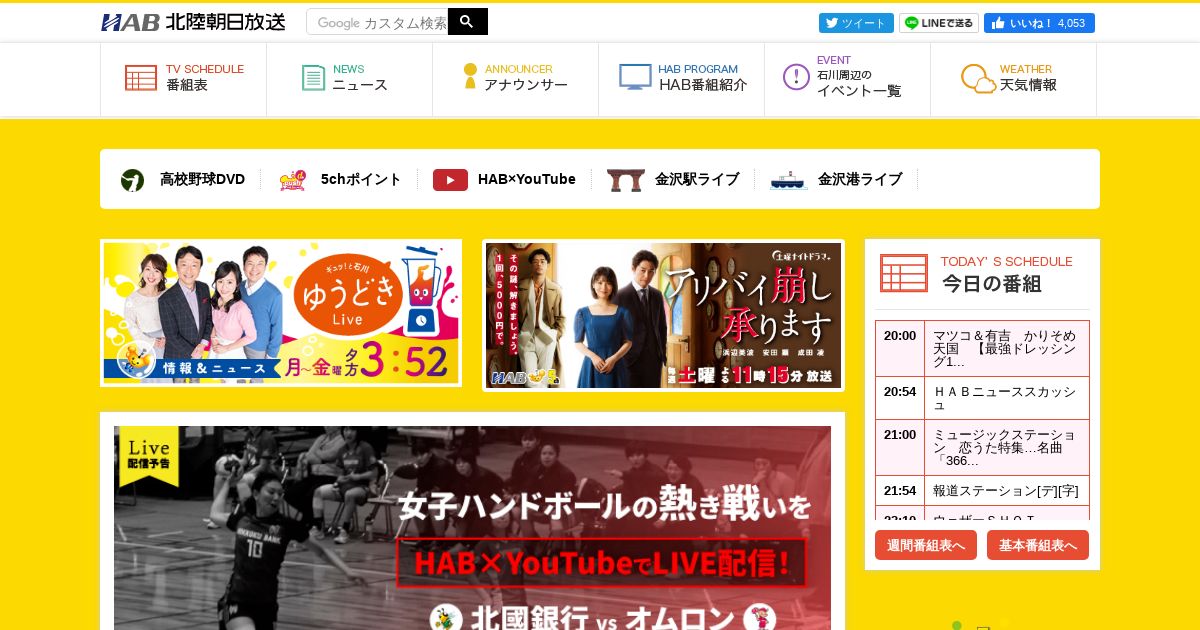Select 20:54 ＨＡＢニューススカッシュ row
This screenshot has width=1200, height=630.
tap(982, 398)
